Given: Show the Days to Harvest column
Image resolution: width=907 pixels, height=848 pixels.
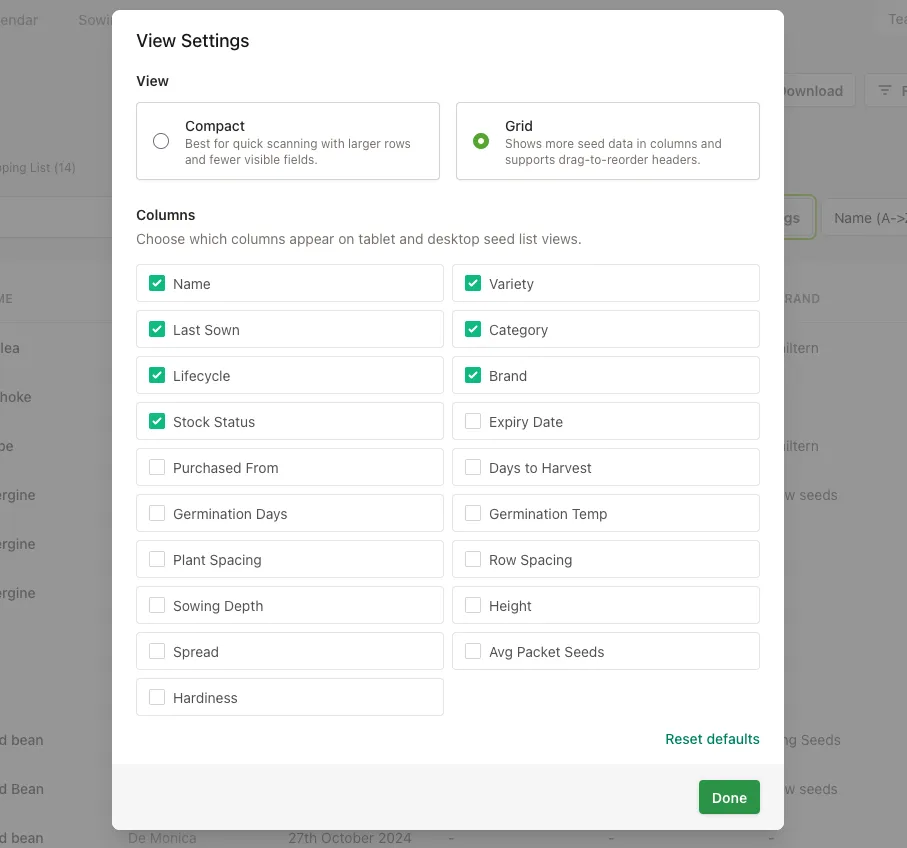Looking at the screenshot, I should (x=473, y=468).
